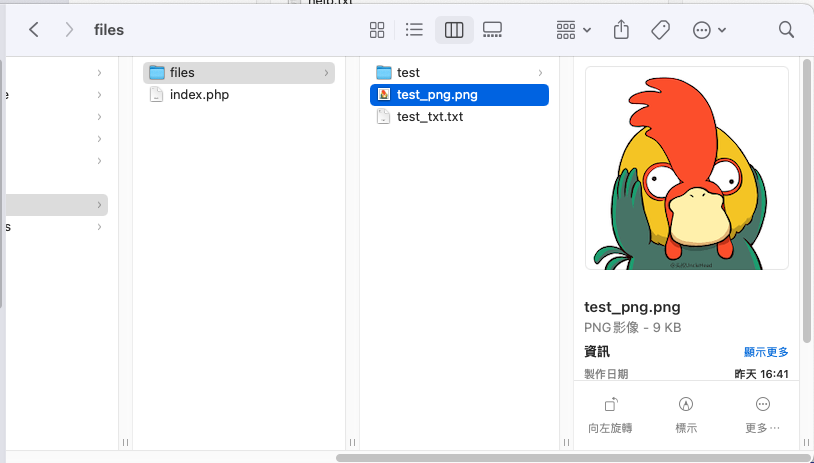
Task: Open the test folder
Action: point(459,73)
